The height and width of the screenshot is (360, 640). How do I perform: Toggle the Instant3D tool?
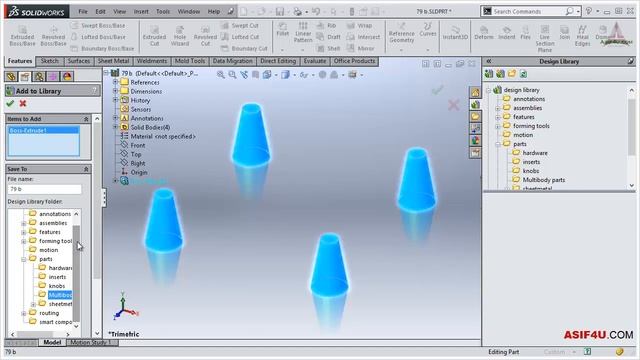455,33
